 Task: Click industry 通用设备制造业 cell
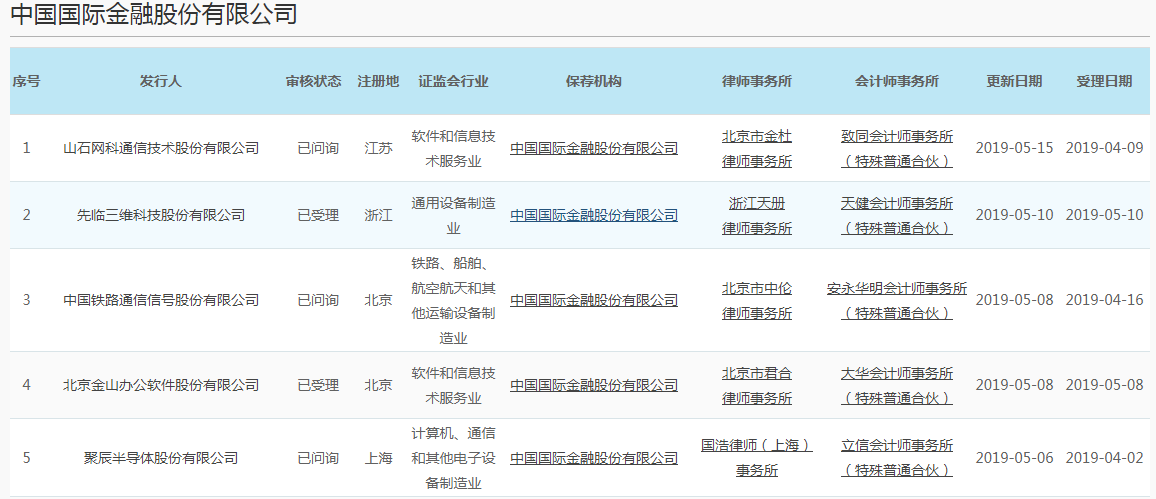[x=453, y=215]
